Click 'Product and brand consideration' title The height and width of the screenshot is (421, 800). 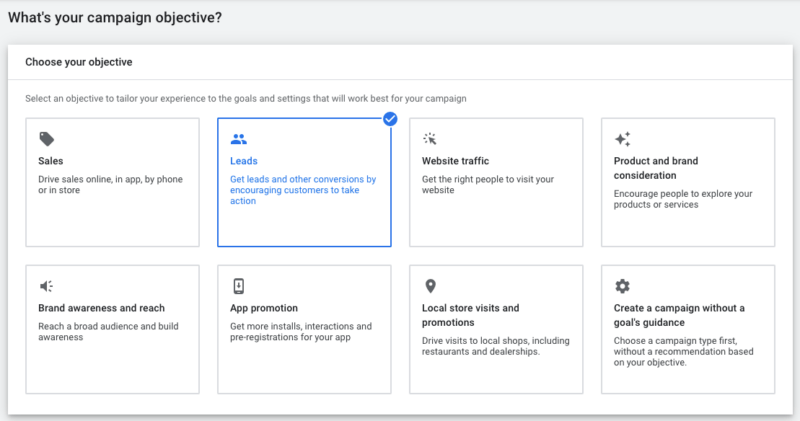tap(656, 168)
